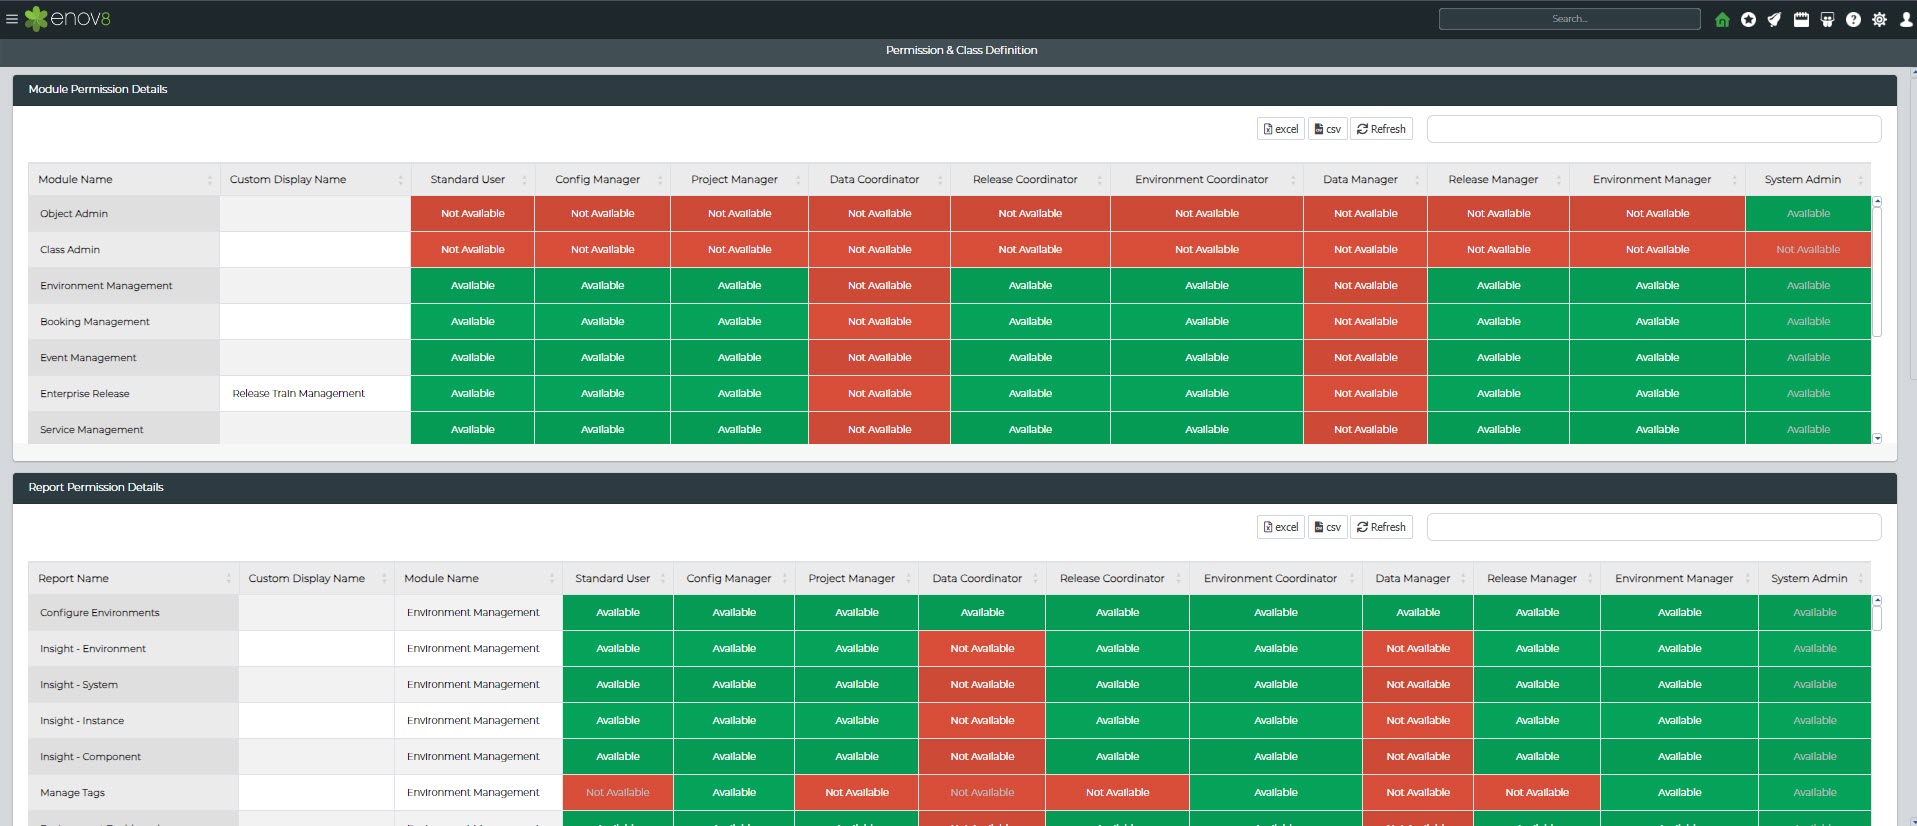Click the top bar Search field
Image resolution: width=1917 pixels, height=826 pixels.
[1569, 19]
